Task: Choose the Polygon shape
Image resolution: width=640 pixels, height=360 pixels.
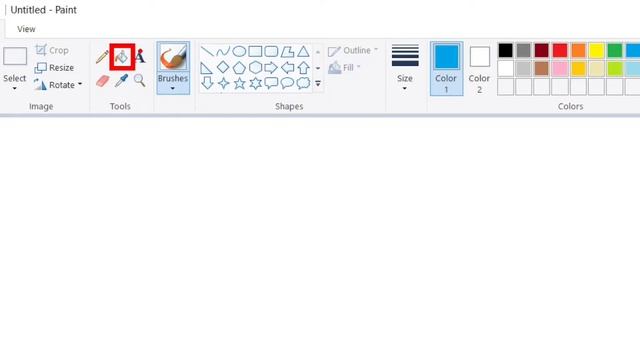Action: coord(287,51)
